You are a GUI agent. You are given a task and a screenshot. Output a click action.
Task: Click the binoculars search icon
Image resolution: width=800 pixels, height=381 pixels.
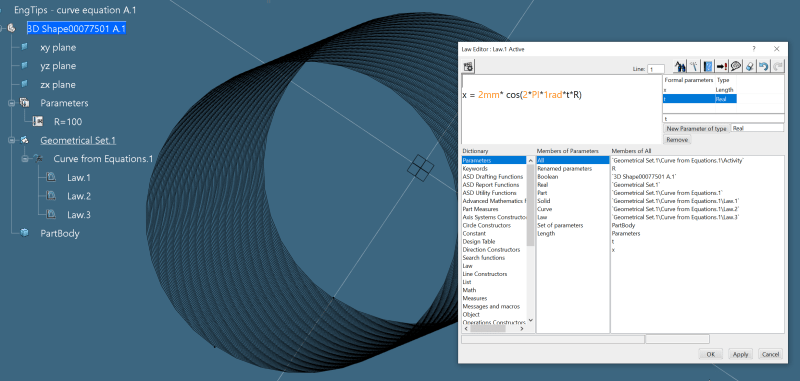(680, 66)
